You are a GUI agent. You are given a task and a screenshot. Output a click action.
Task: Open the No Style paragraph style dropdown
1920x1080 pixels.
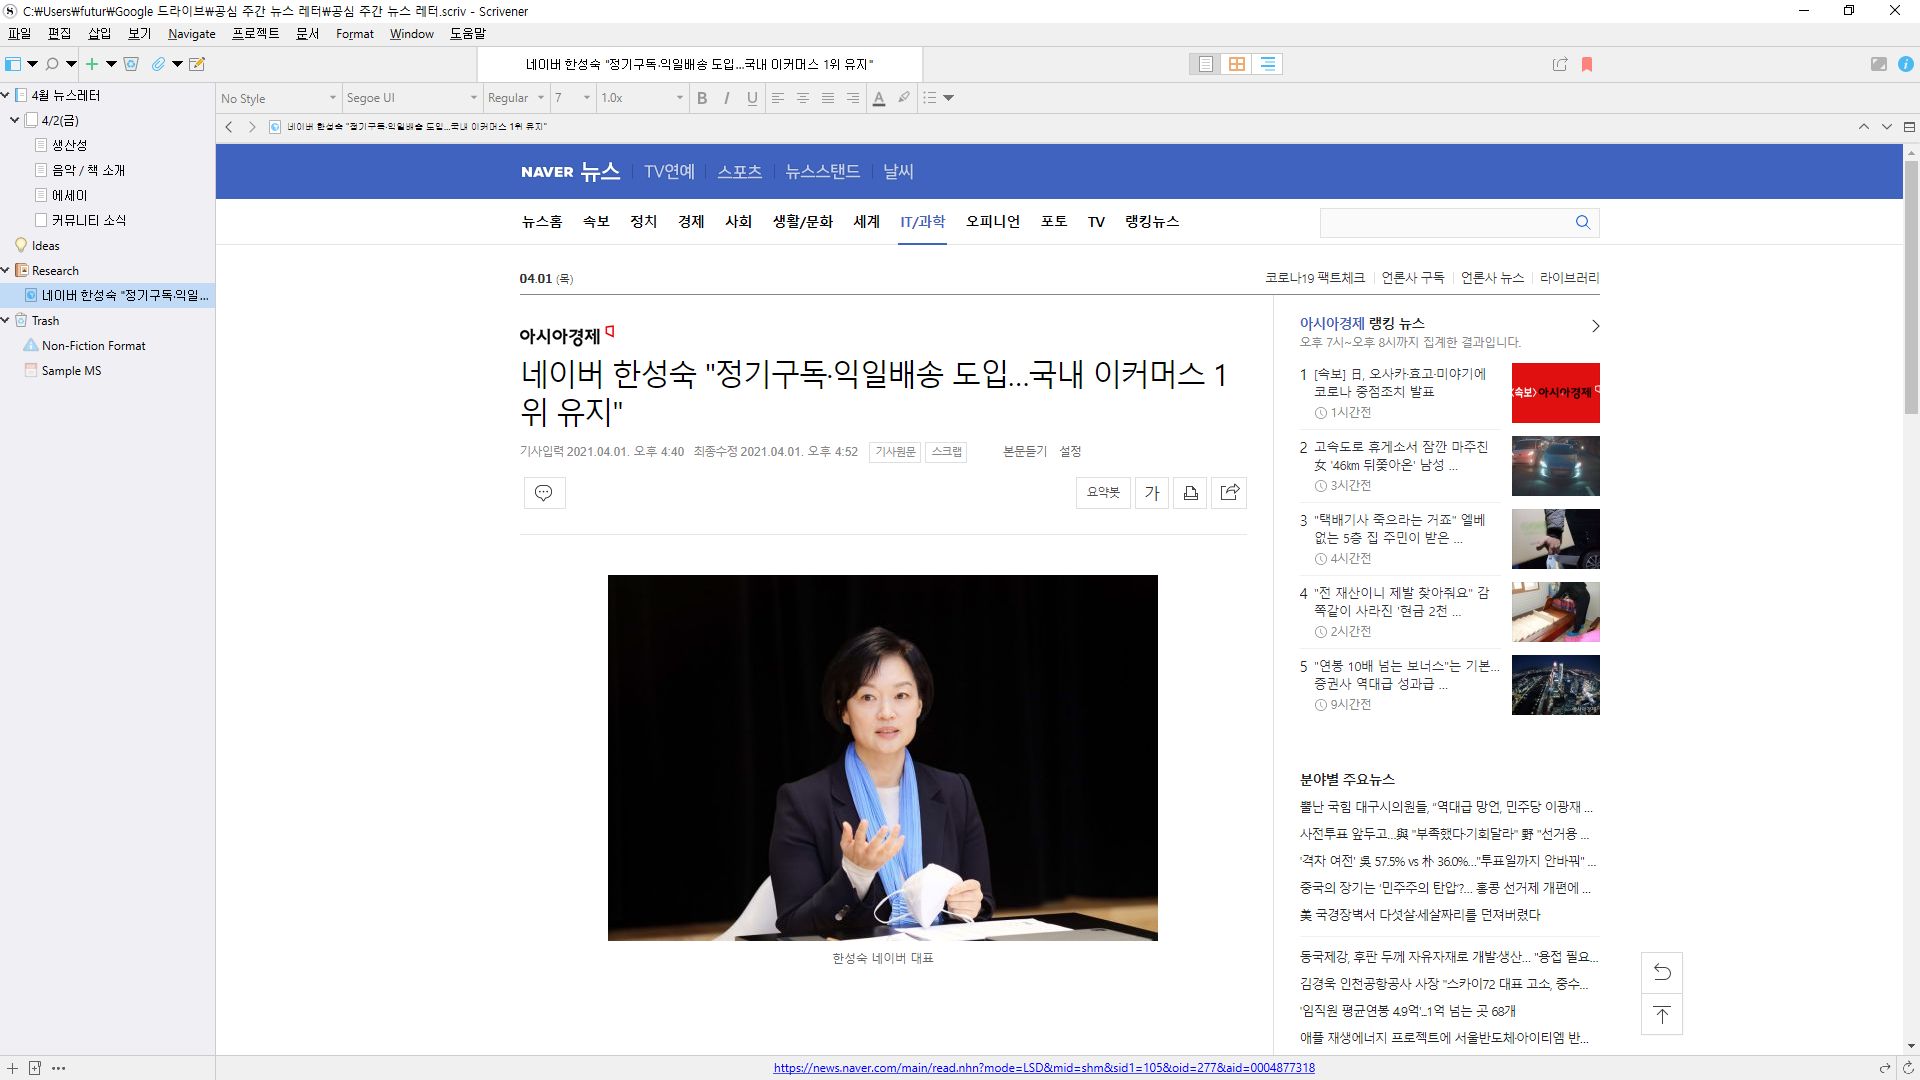(x=279, y=98)
